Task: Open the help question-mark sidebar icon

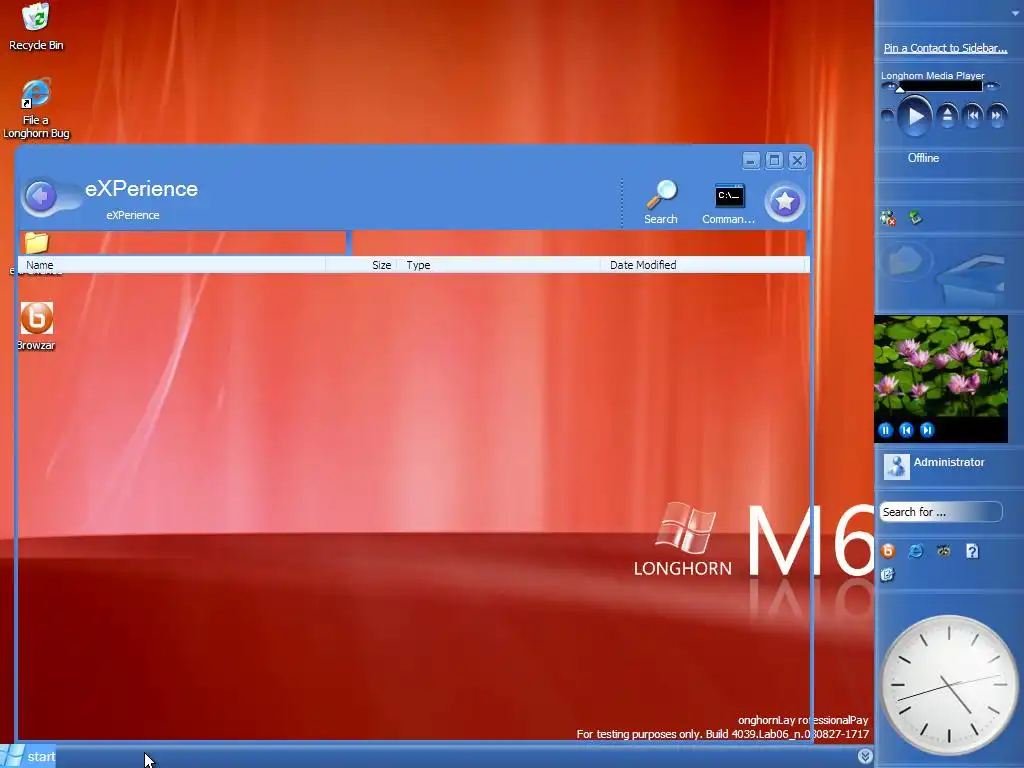Action: click(972, 551)
